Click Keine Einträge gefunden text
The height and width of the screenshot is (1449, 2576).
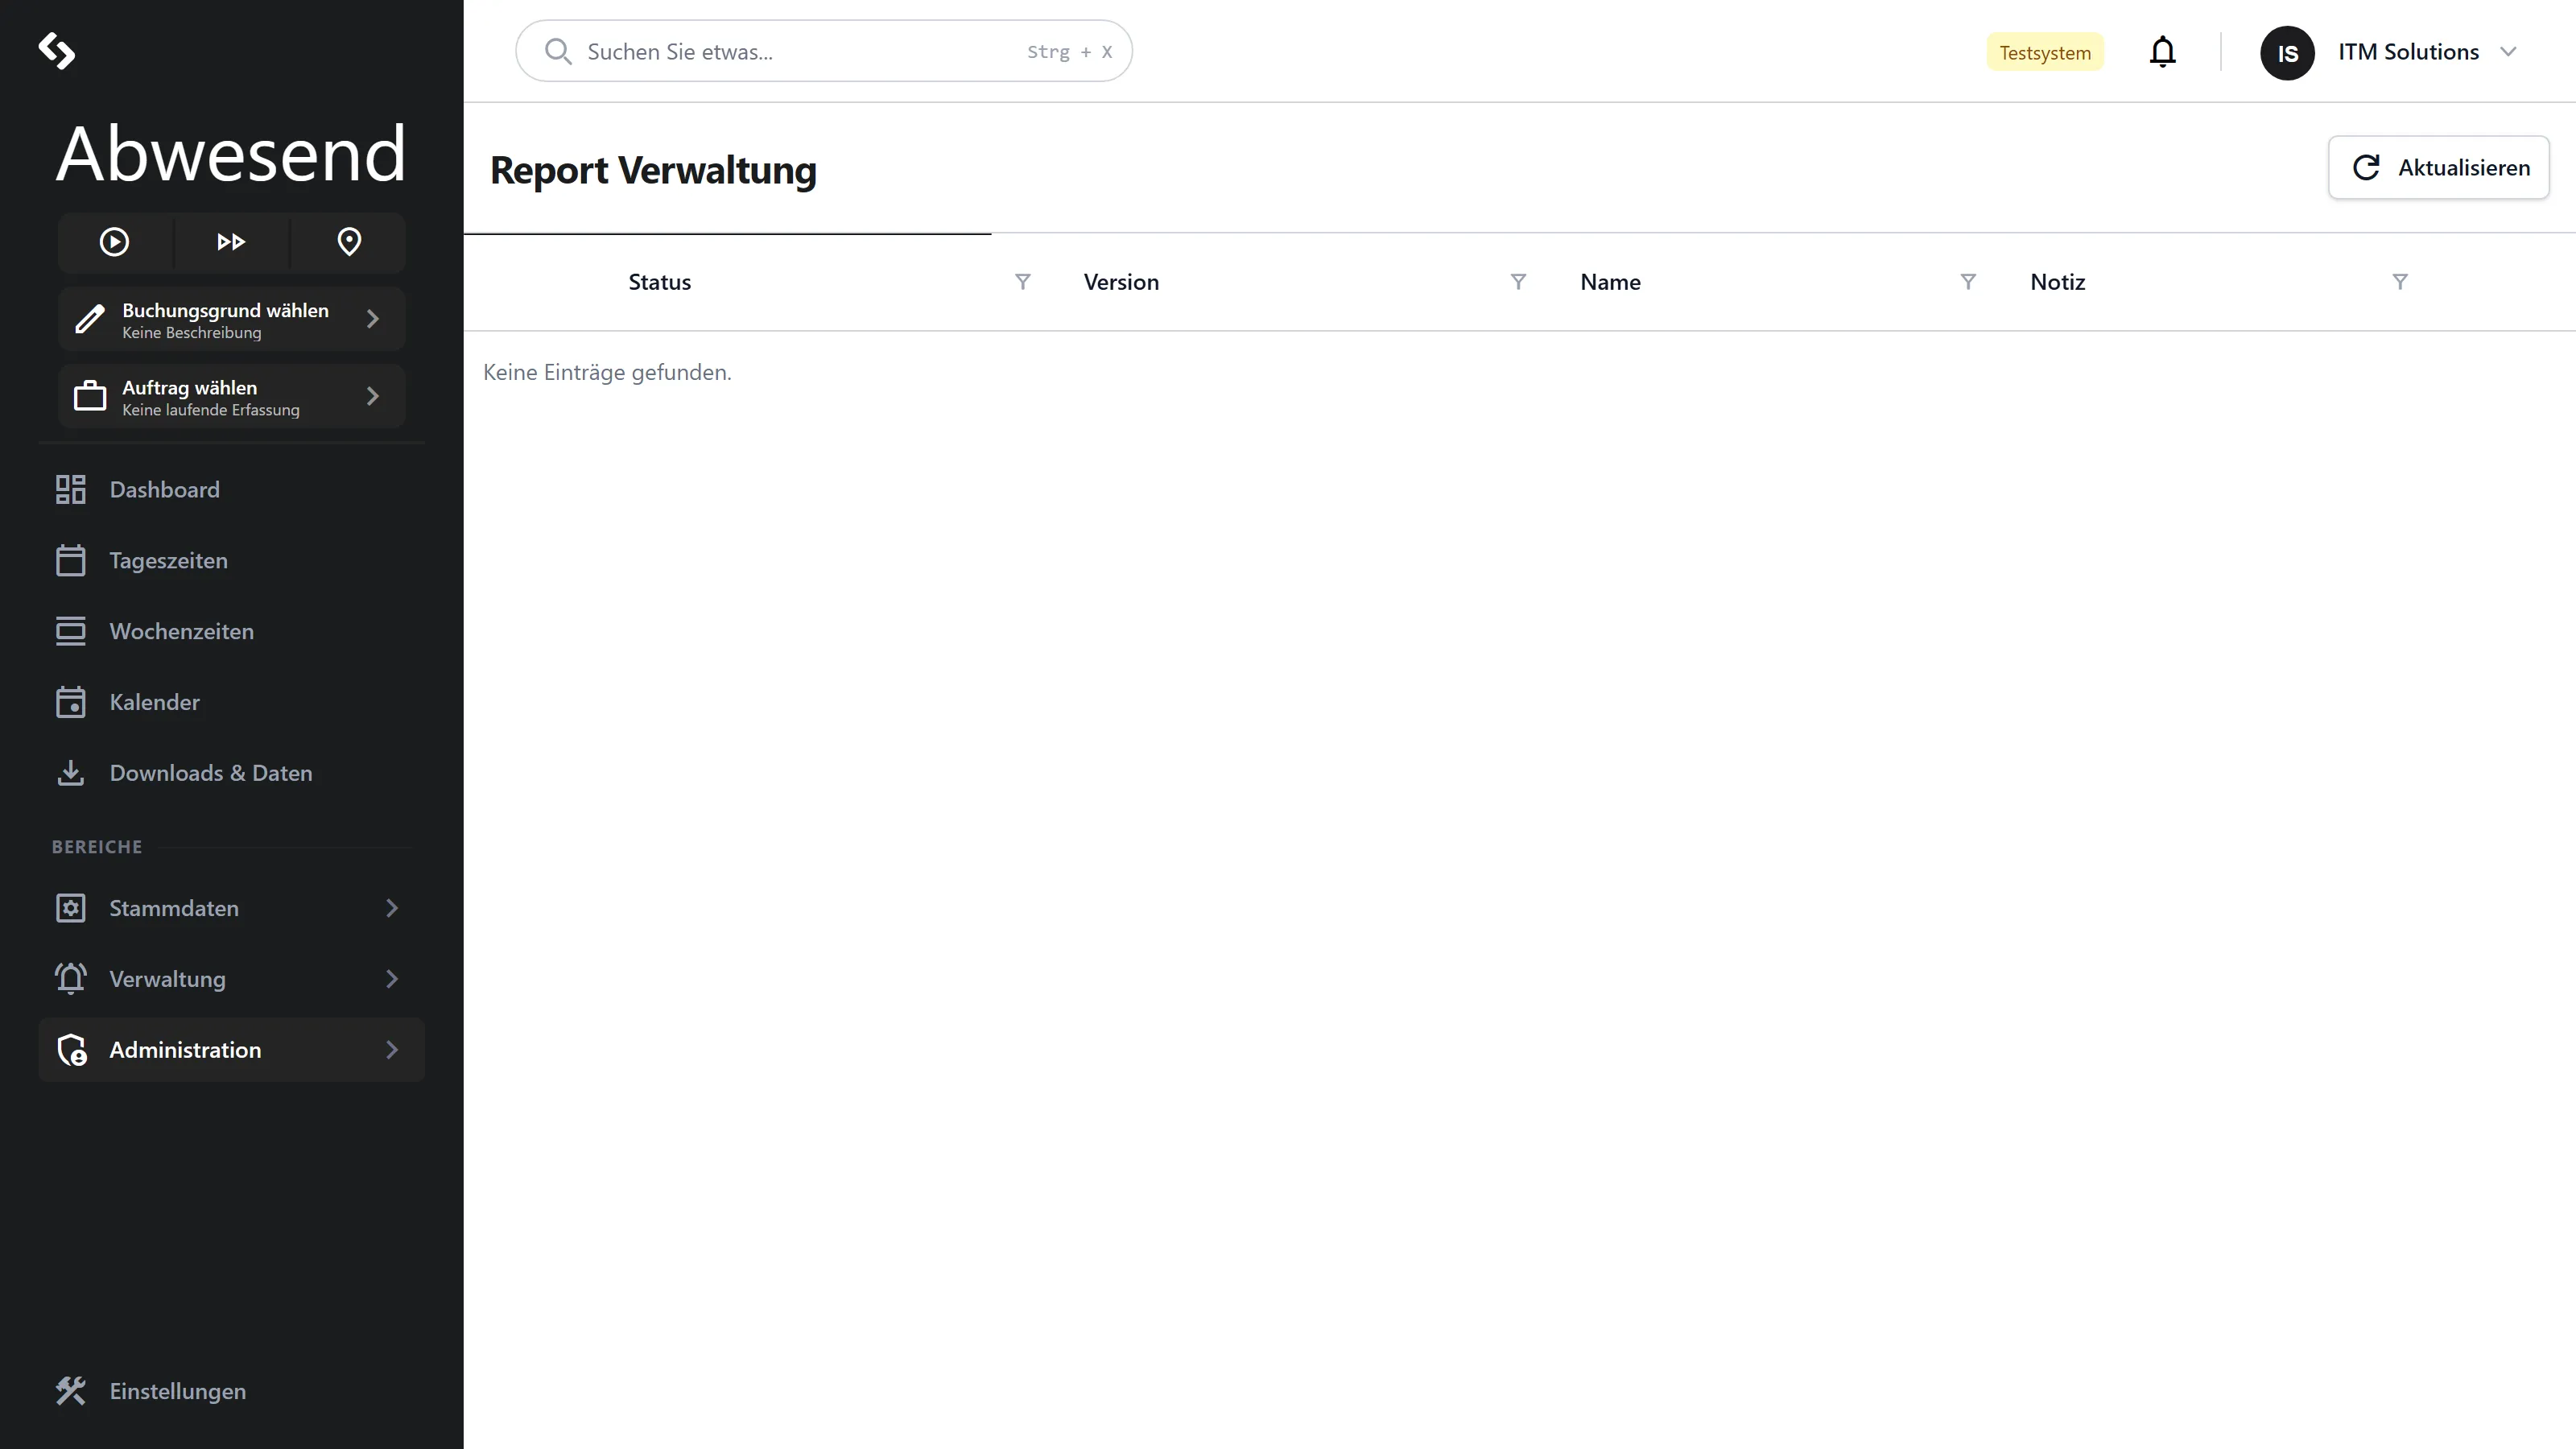pos(608,373)
